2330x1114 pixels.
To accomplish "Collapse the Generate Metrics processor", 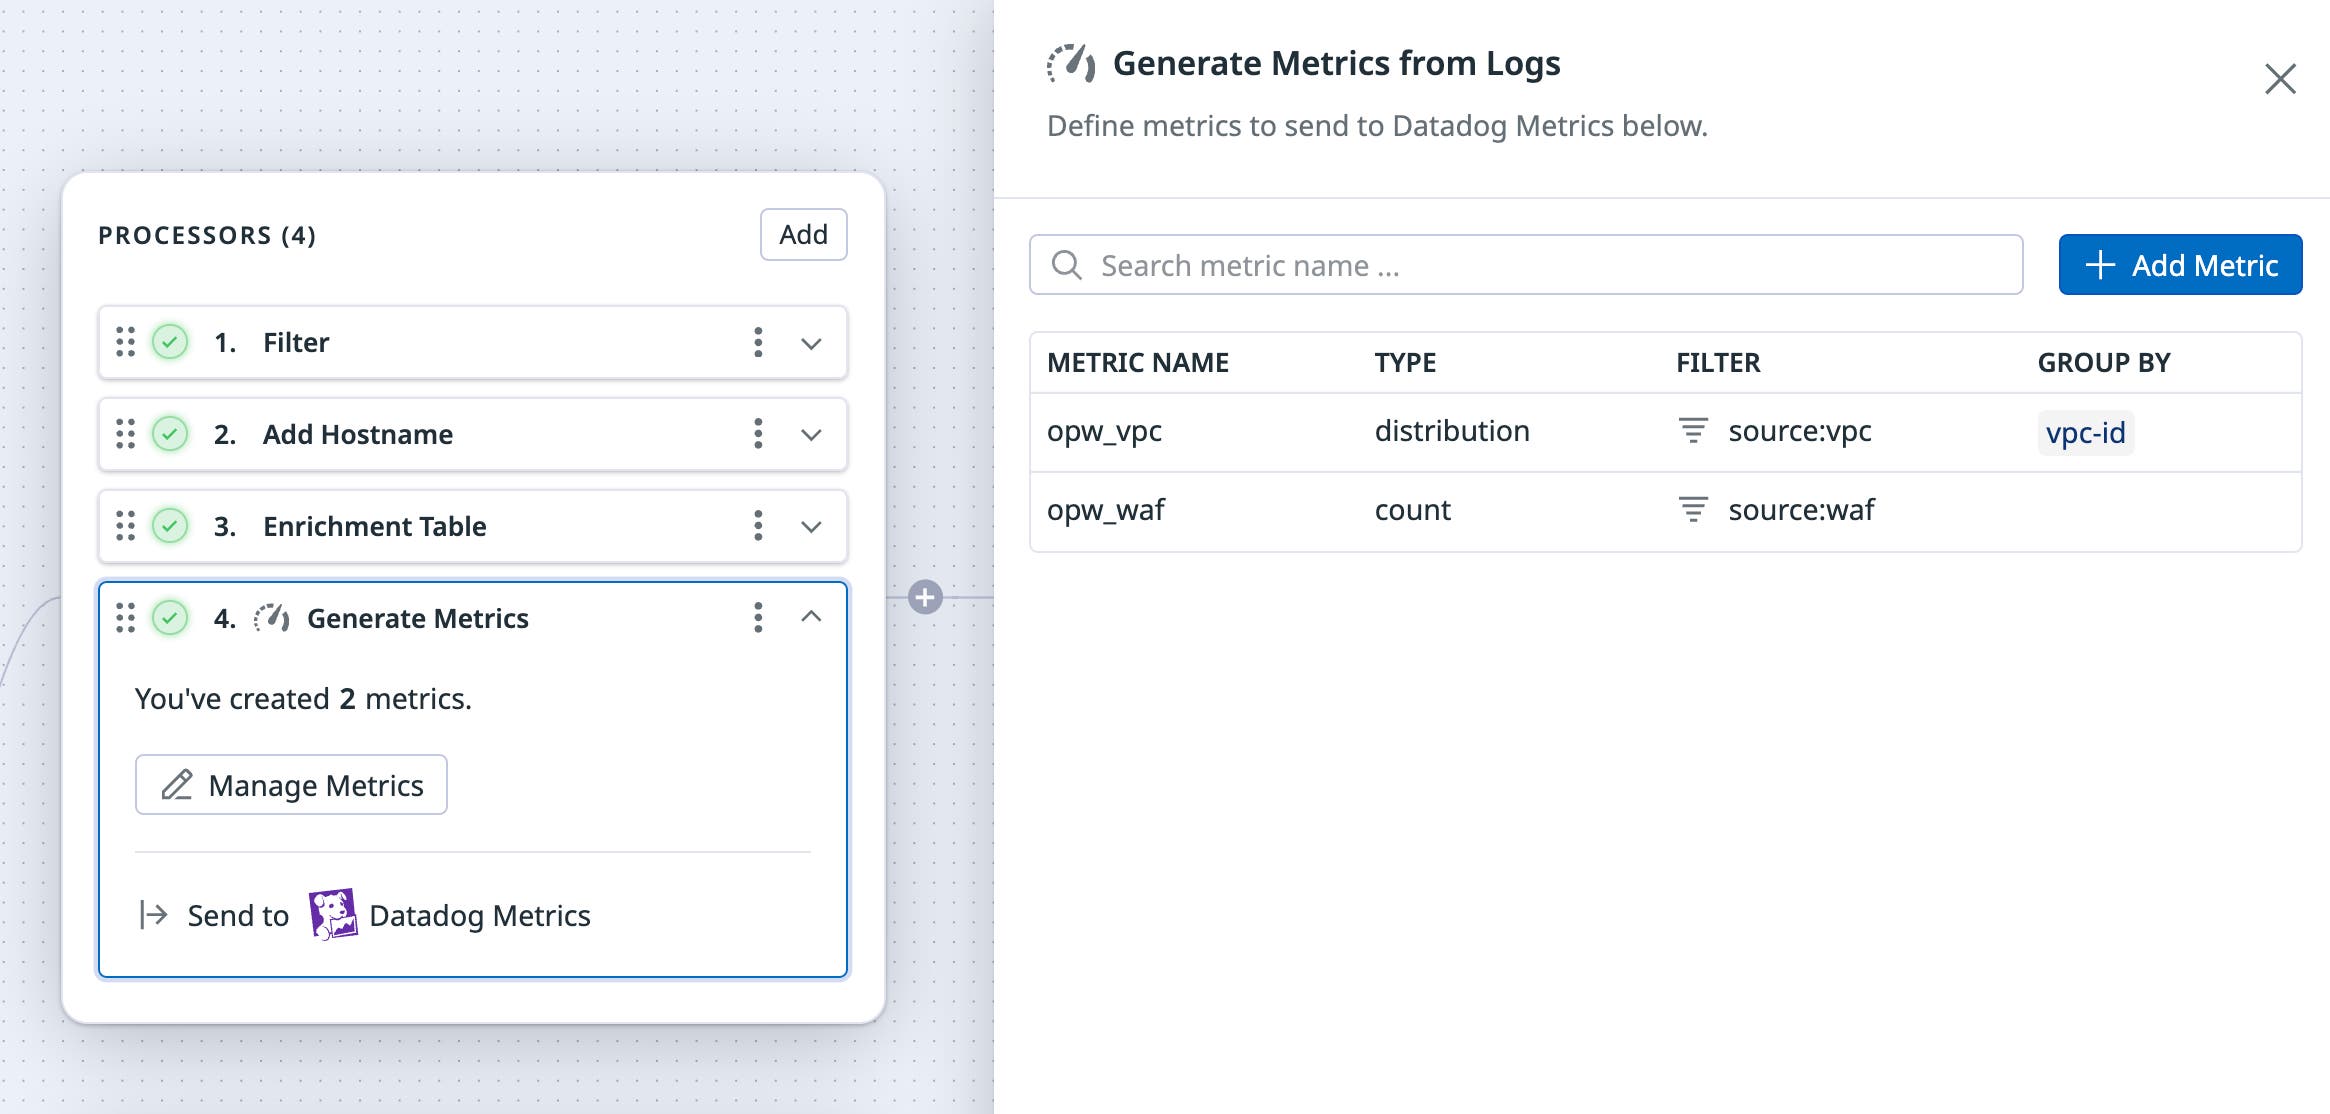I will pos(810,617).
